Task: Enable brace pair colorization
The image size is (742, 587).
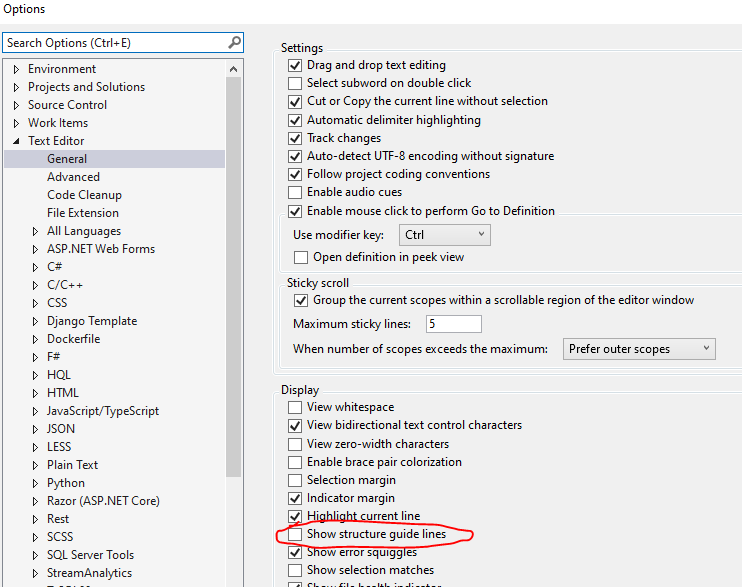Action: point(295,462)
